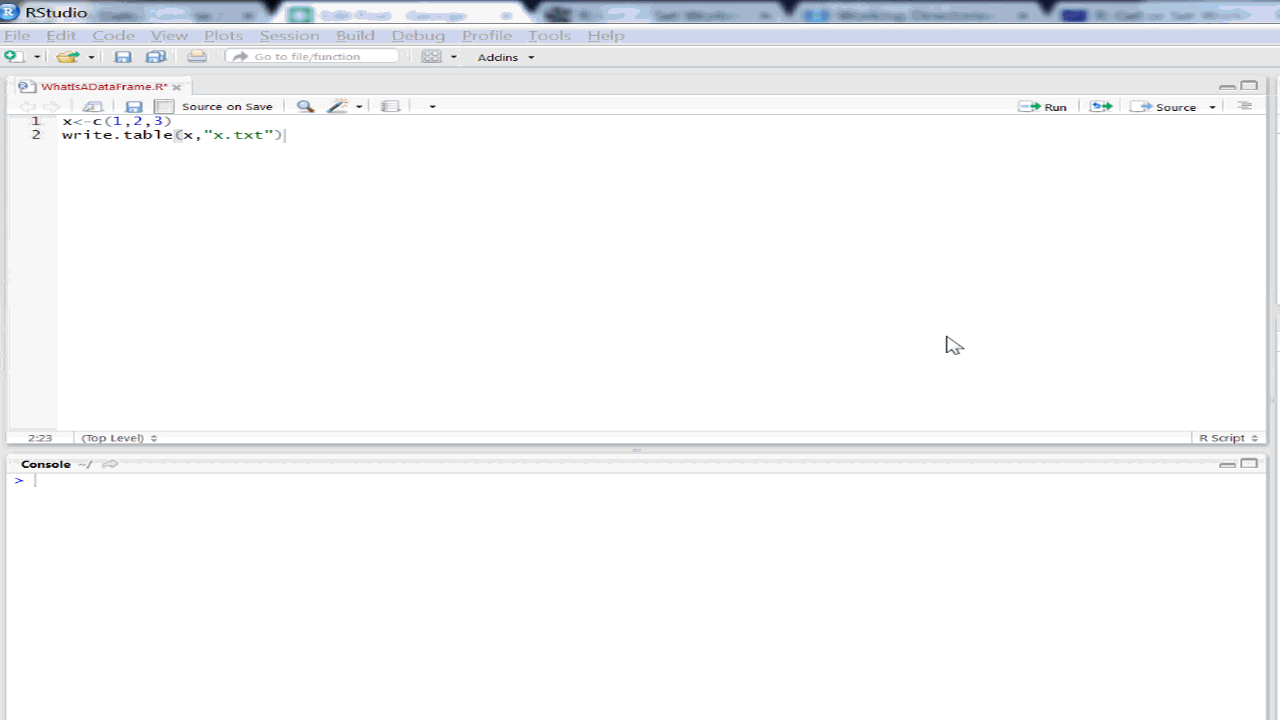Open the Addins dropdown
Screen dimensions: 1280x720
(x=506, y=57)
